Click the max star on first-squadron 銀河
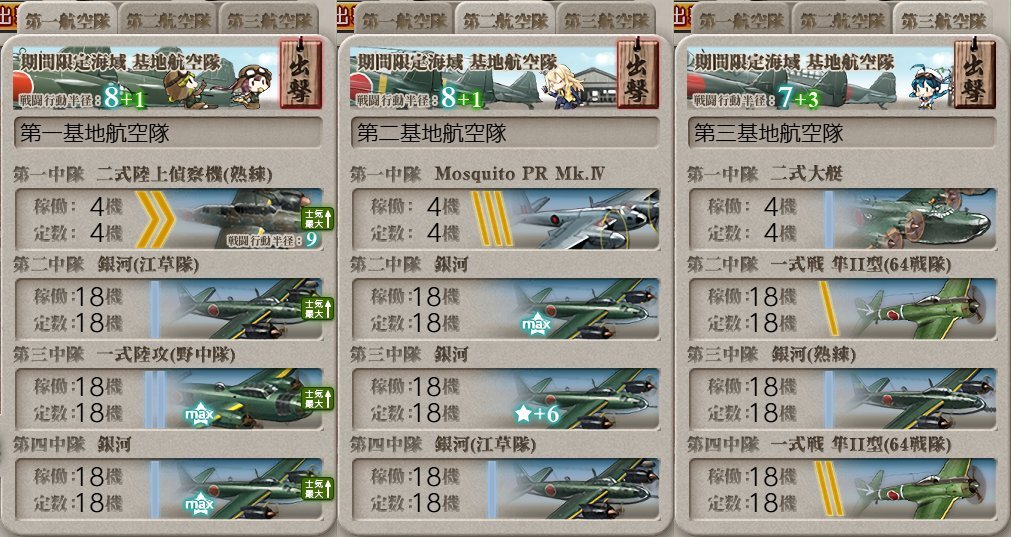 tap(199, 504)
